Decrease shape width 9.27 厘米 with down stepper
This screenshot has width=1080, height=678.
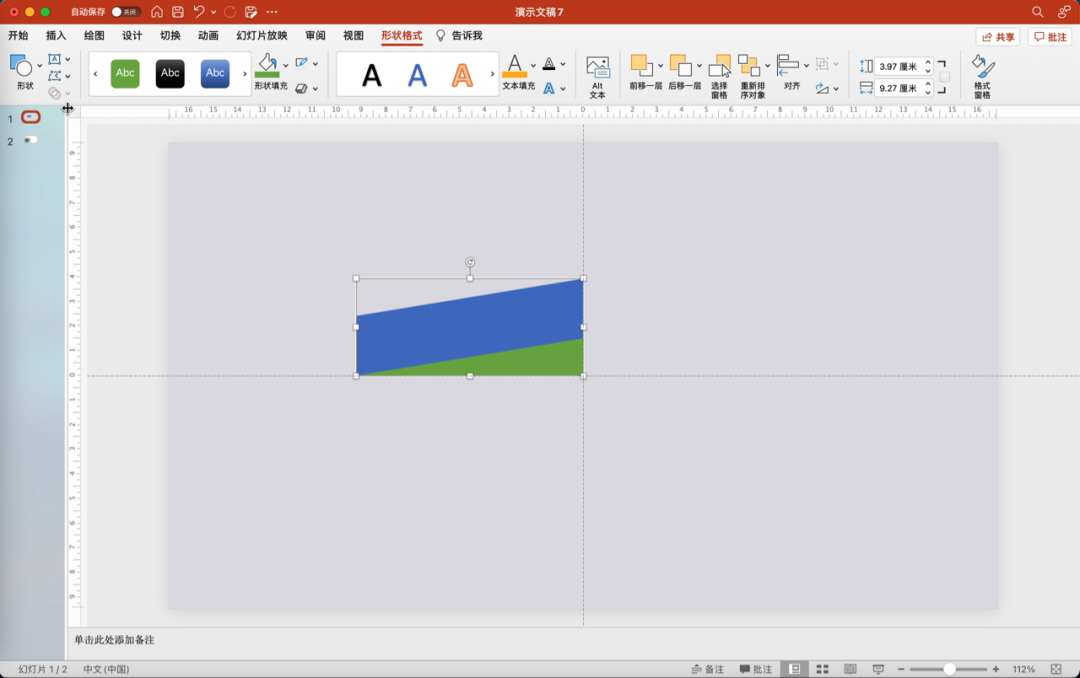click(x=928, y=92)
